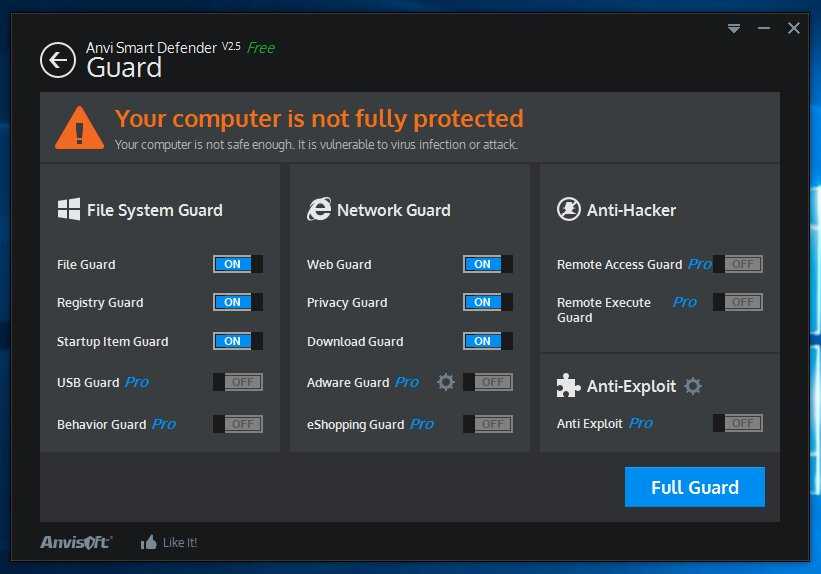The image size is (821, 574).
Task: Open the title bar dropdown menu arrow
Action: (x=734, y=29)
